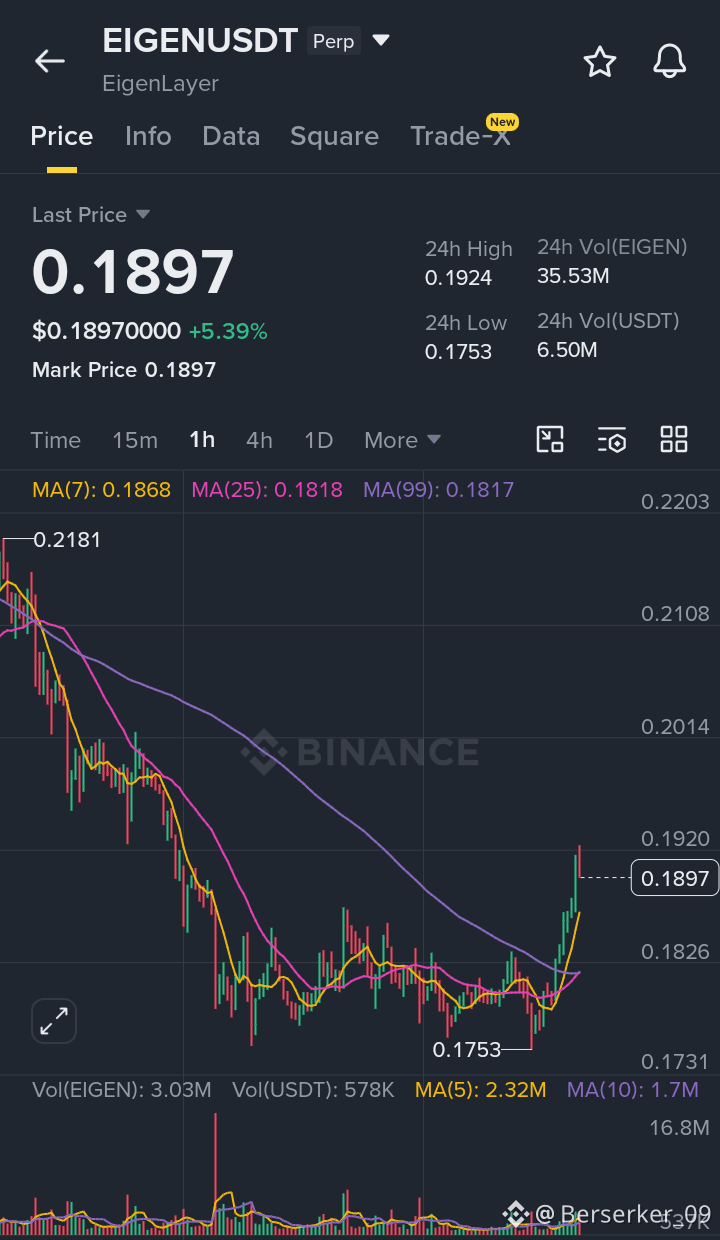
Task: Click the 24h Low value 0.1753
Action: 459,352
